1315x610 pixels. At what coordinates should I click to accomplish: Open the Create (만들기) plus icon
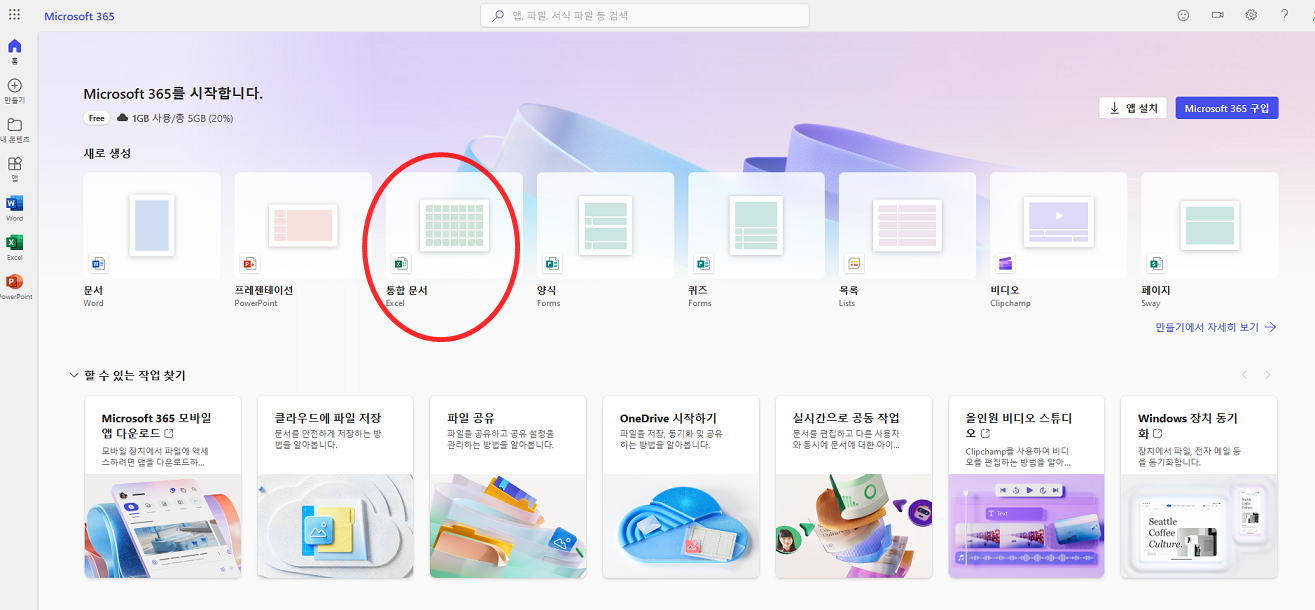point(14,86)
